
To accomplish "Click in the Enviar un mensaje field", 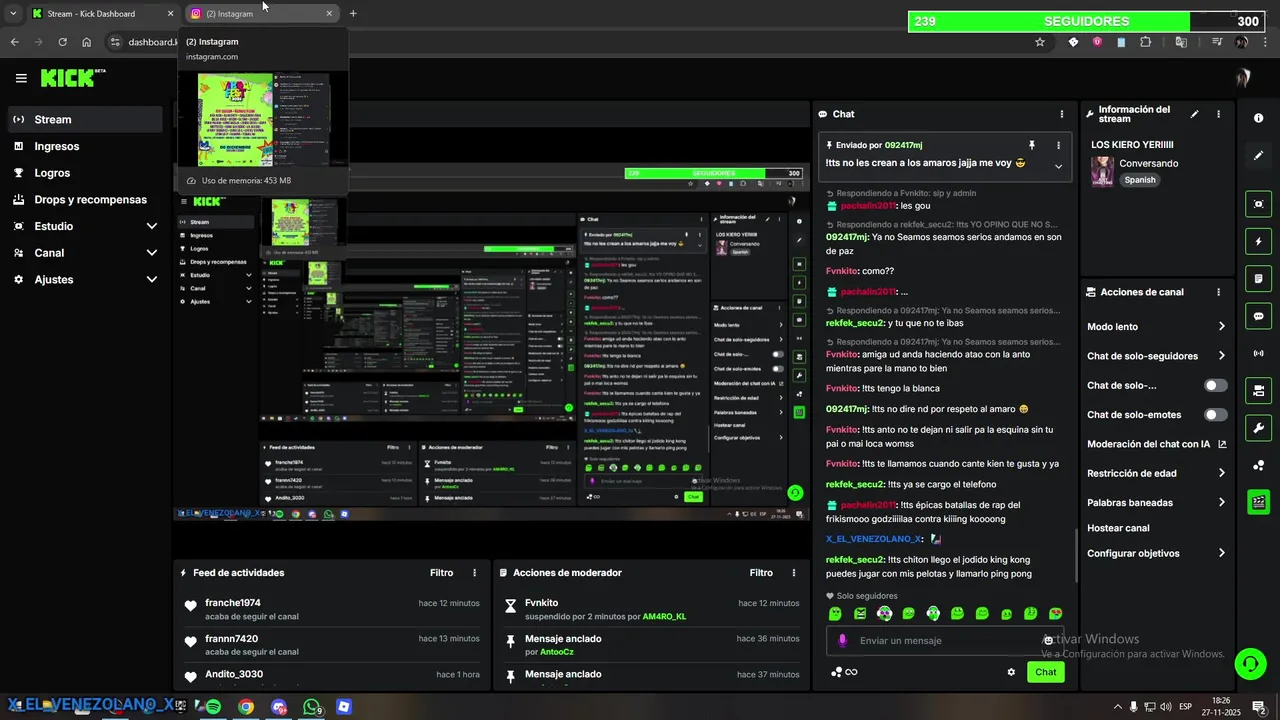I will (x=945, y=640).
